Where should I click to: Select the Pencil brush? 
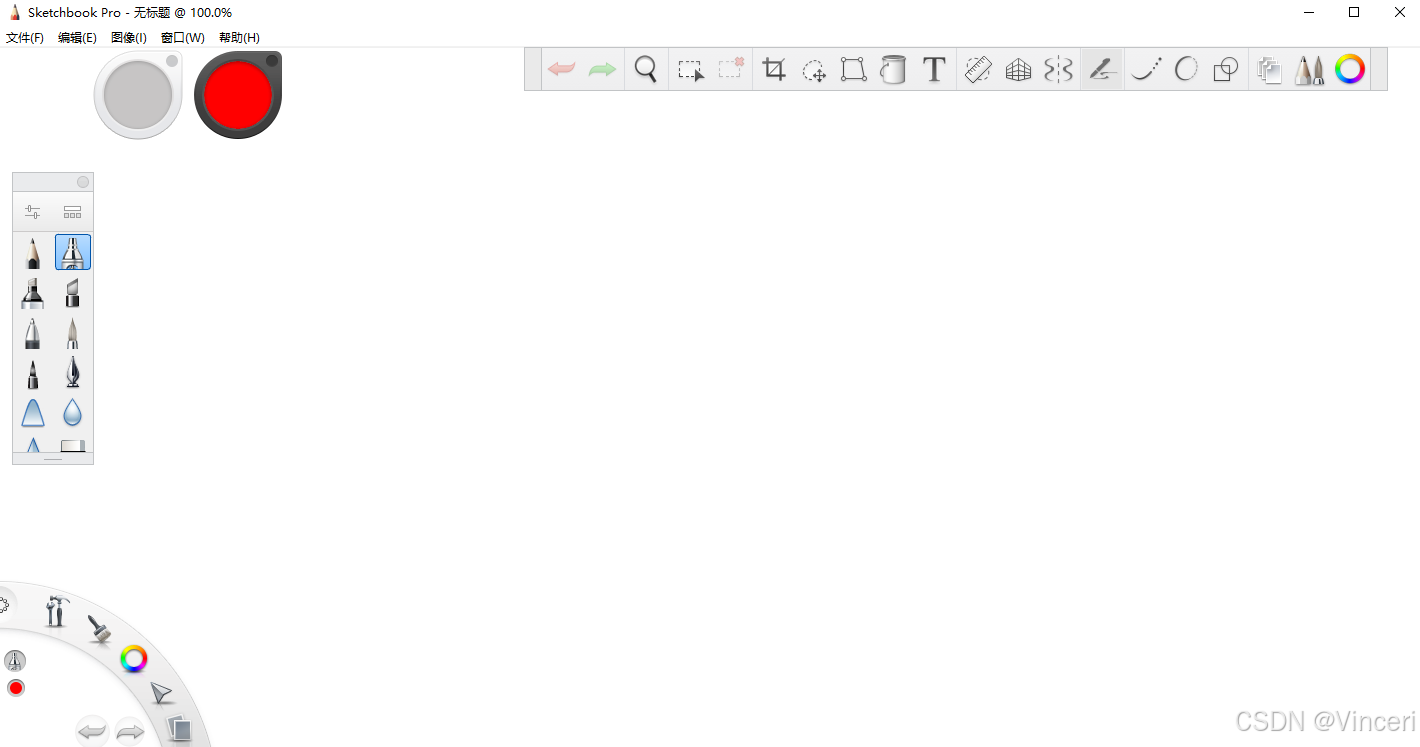click(33, 252)
